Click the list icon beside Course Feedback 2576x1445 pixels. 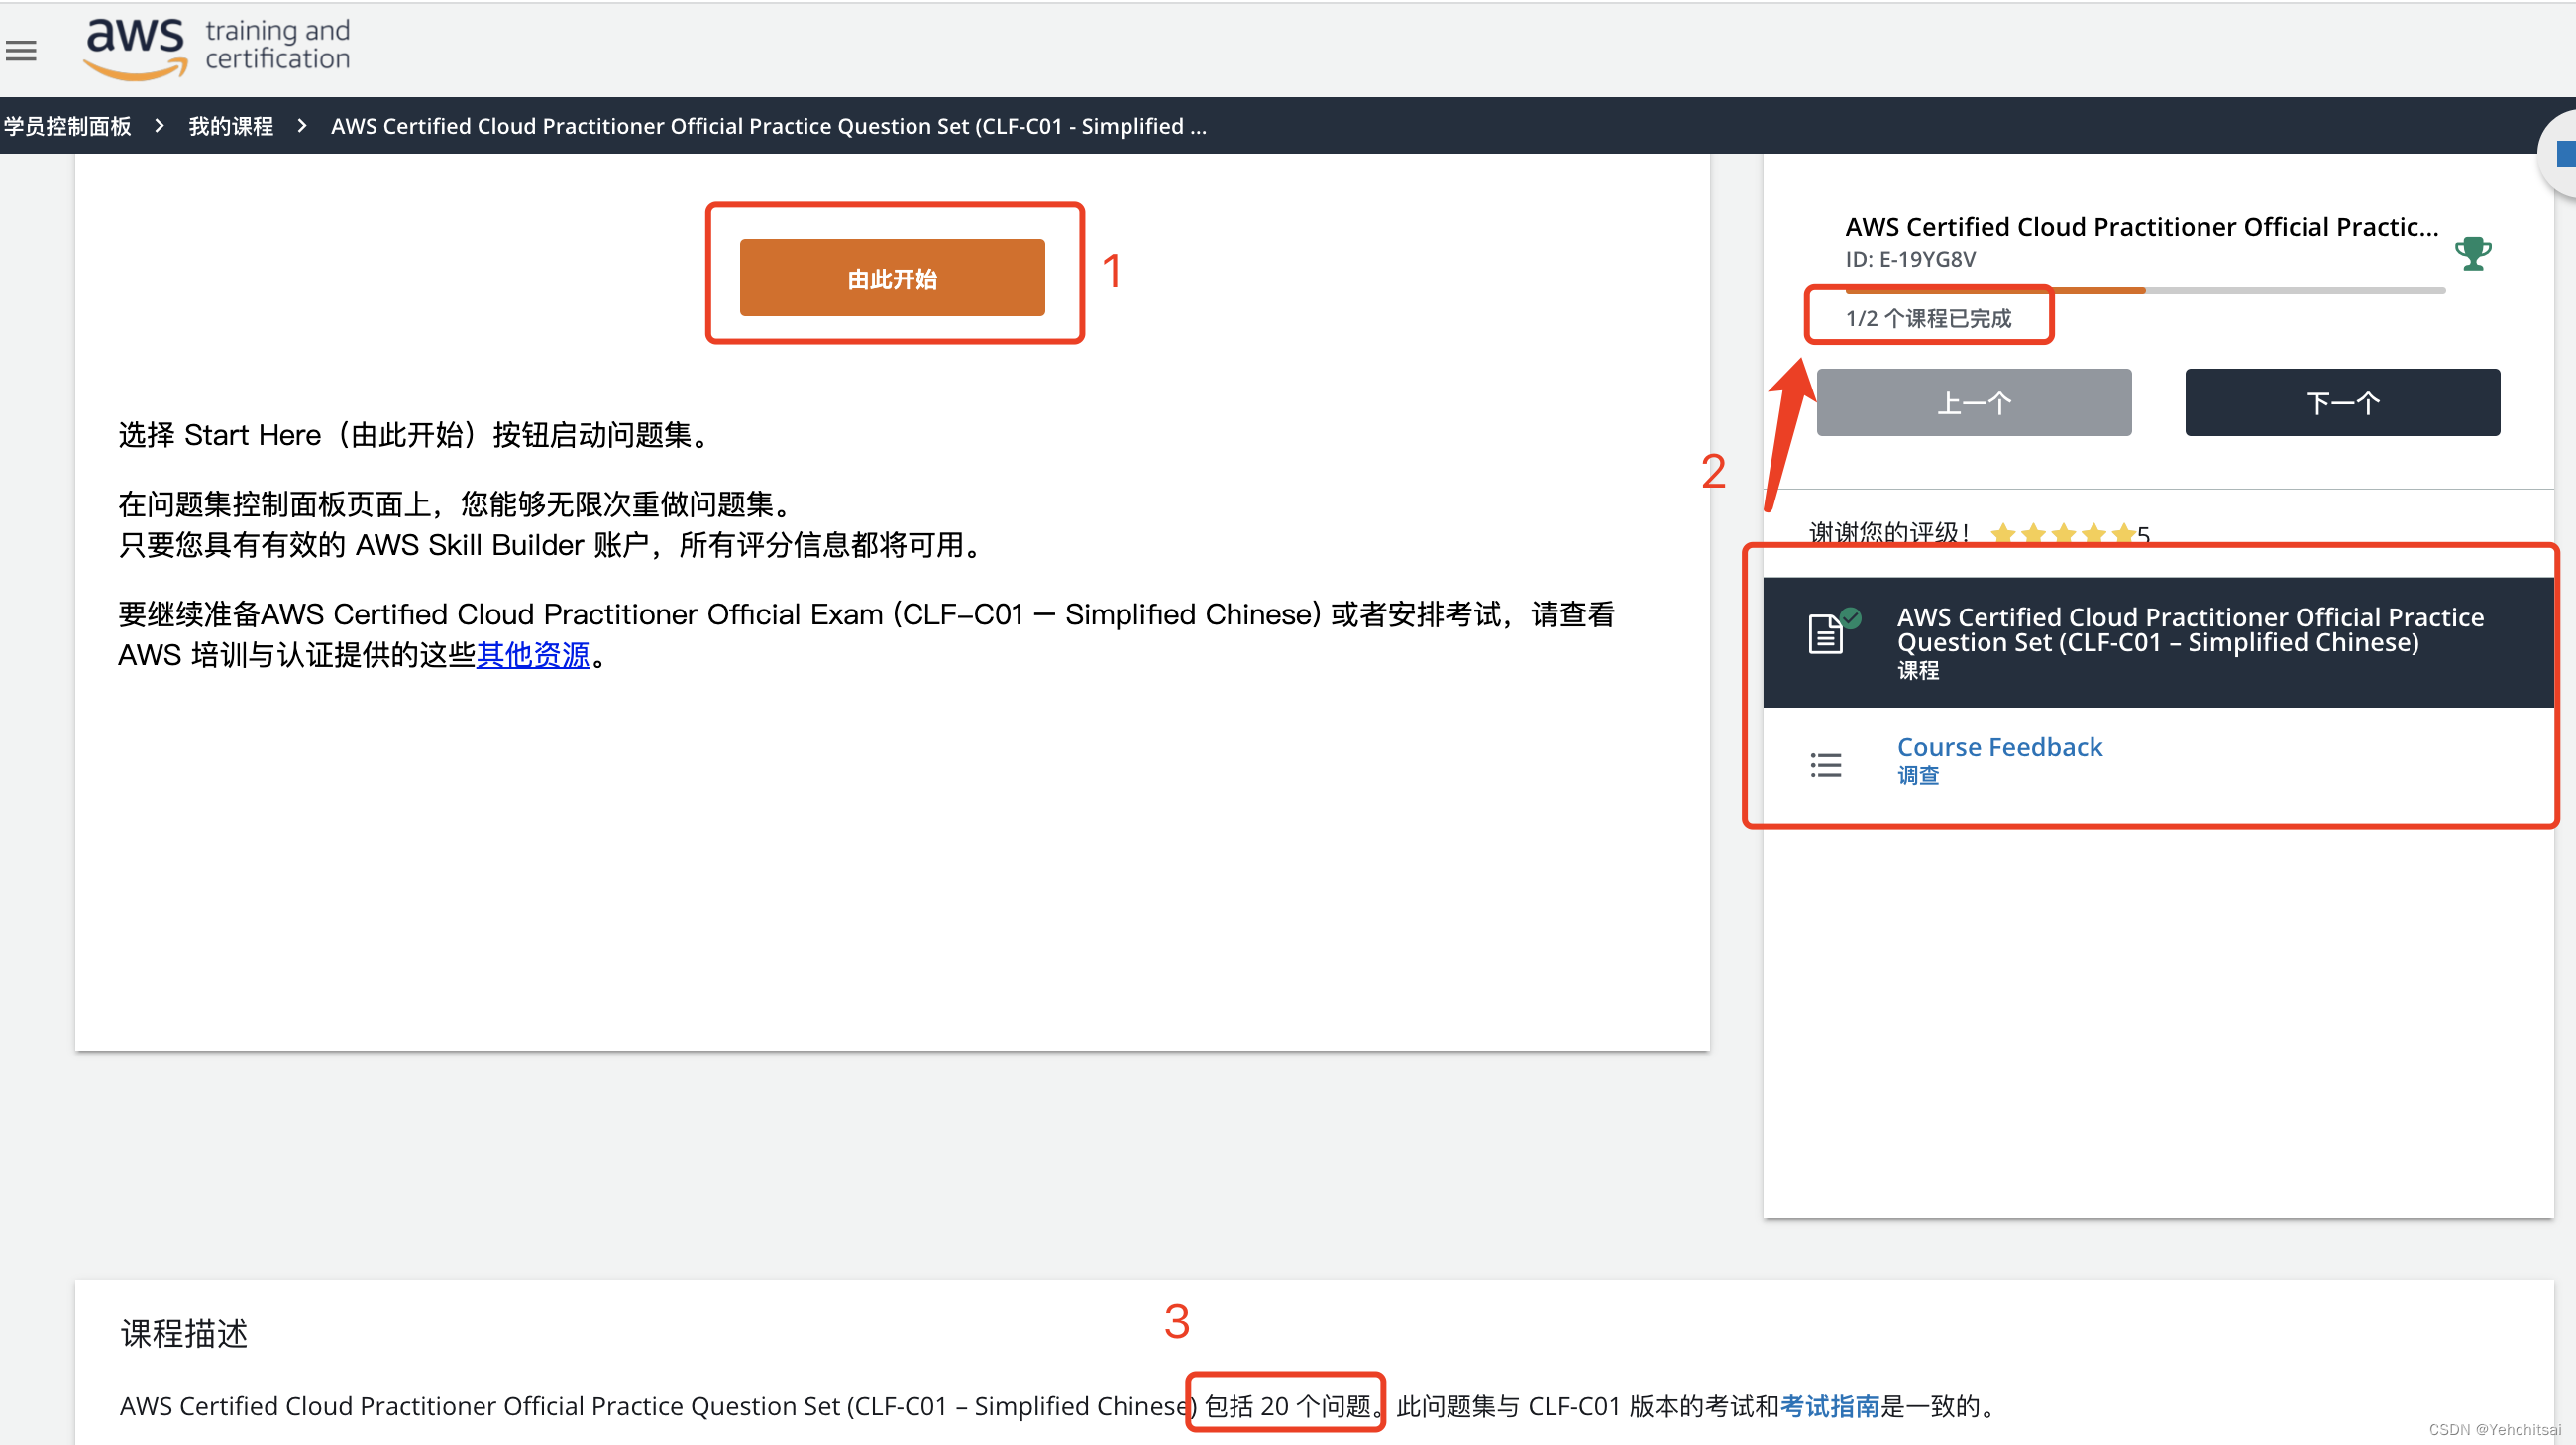pyautogui.click(x=1825, y=765)
